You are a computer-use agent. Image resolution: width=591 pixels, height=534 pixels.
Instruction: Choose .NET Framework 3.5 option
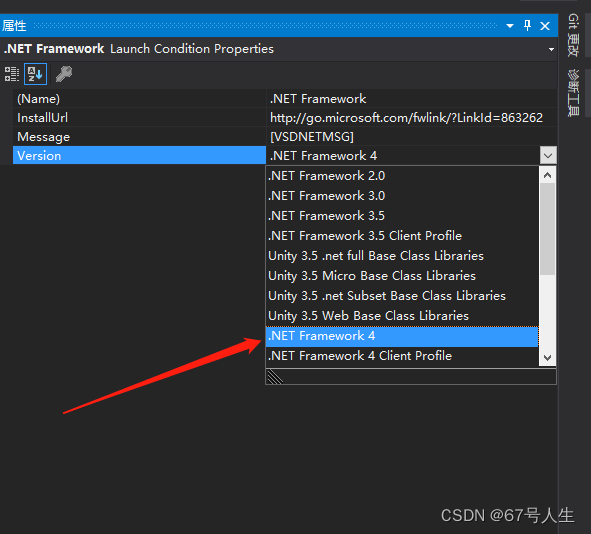pos(403,216)
